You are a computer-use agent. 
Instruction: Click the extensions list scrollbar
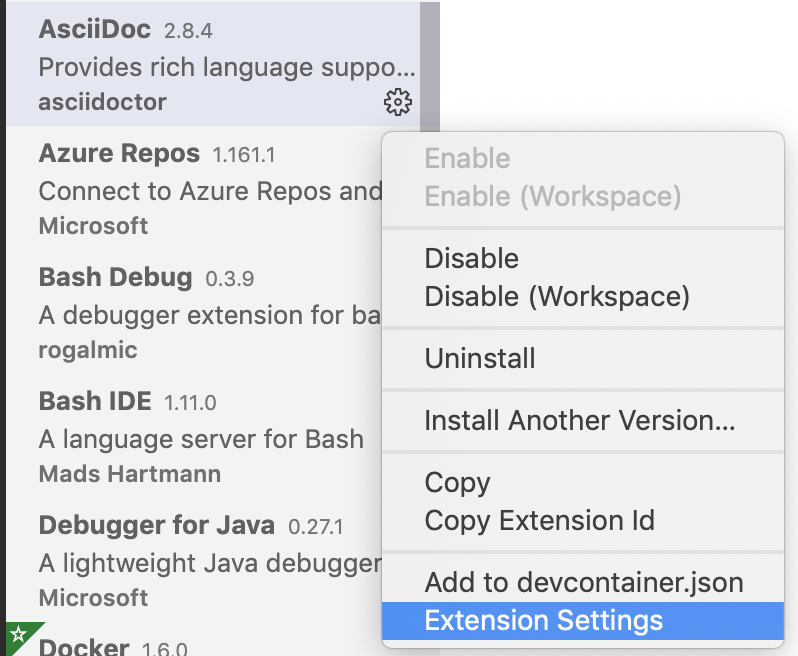click(x=429, y=60)
